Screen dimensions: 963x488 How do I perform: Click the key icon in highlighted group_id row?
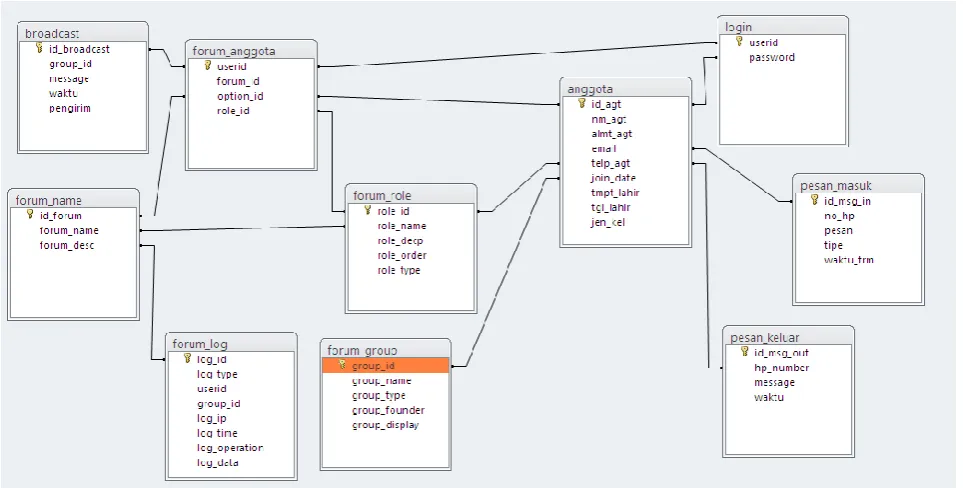coord(342,365)
